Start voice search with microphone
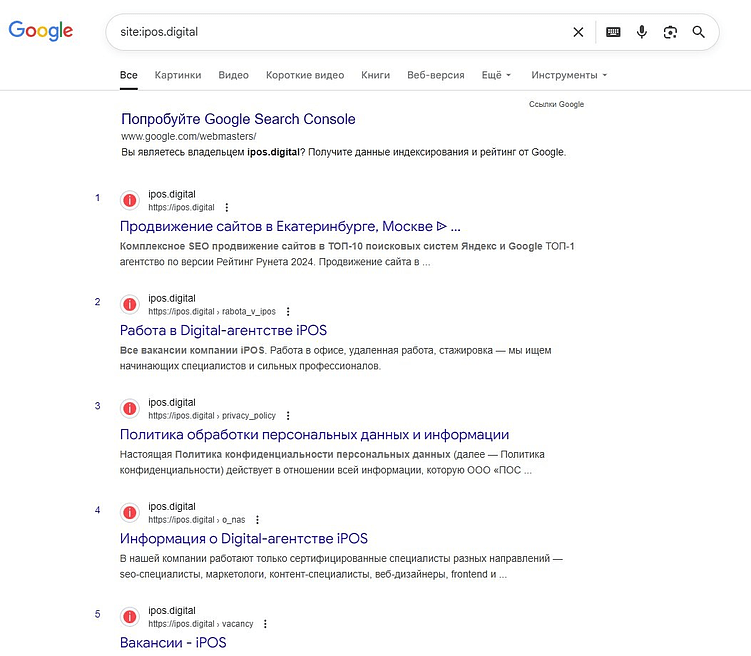The height and width of the screenshot is (656, 751). [x=642, y=32]
